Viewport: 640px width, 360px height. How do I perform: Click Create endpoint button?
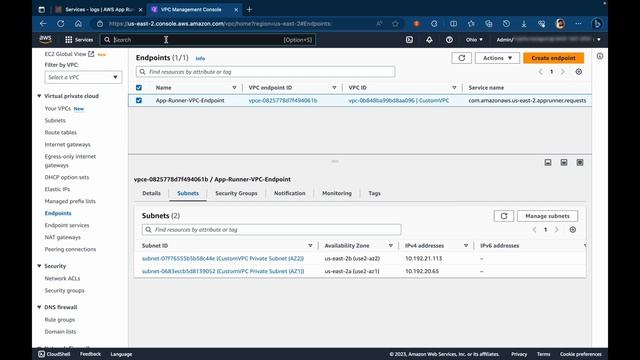553,58
